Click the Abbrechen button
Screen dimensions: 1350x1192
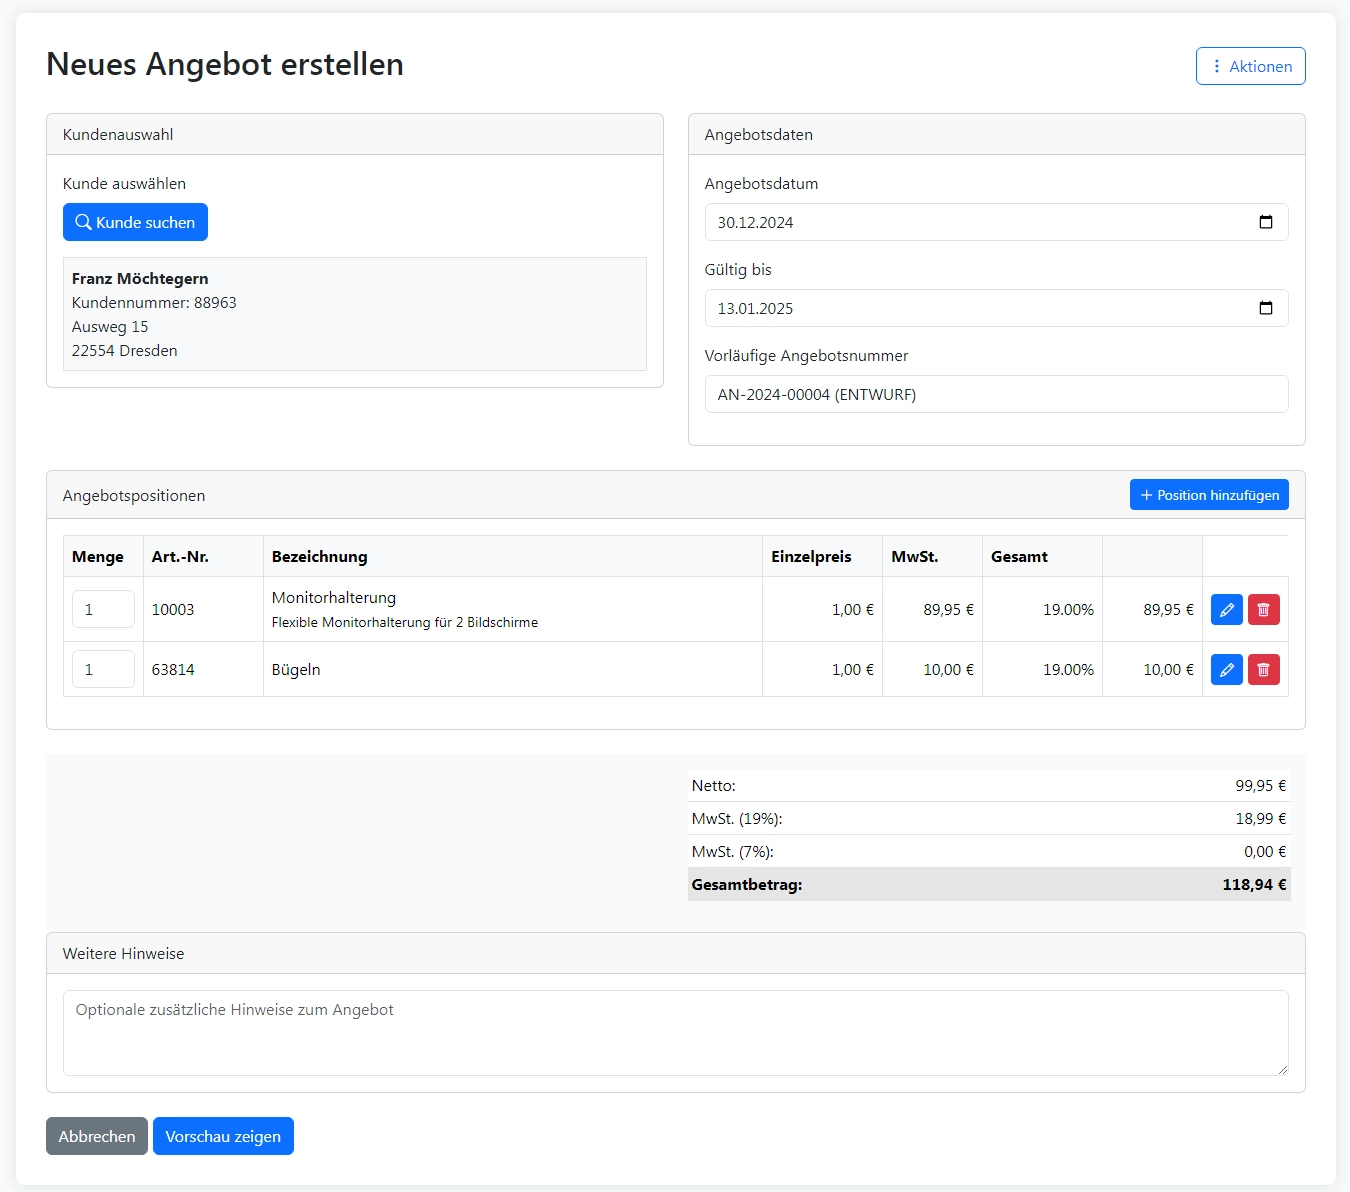(97, 1136)
